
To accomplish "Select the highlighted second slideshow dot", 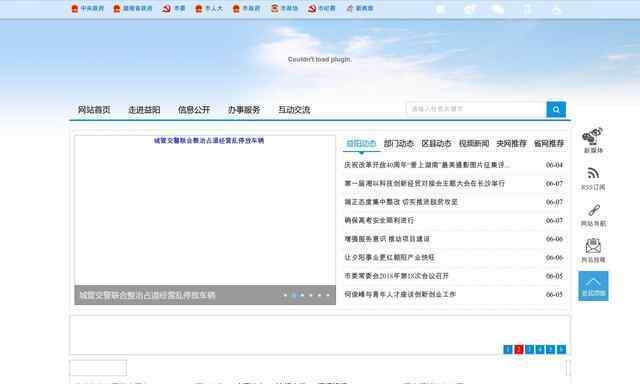I will 294,295.
